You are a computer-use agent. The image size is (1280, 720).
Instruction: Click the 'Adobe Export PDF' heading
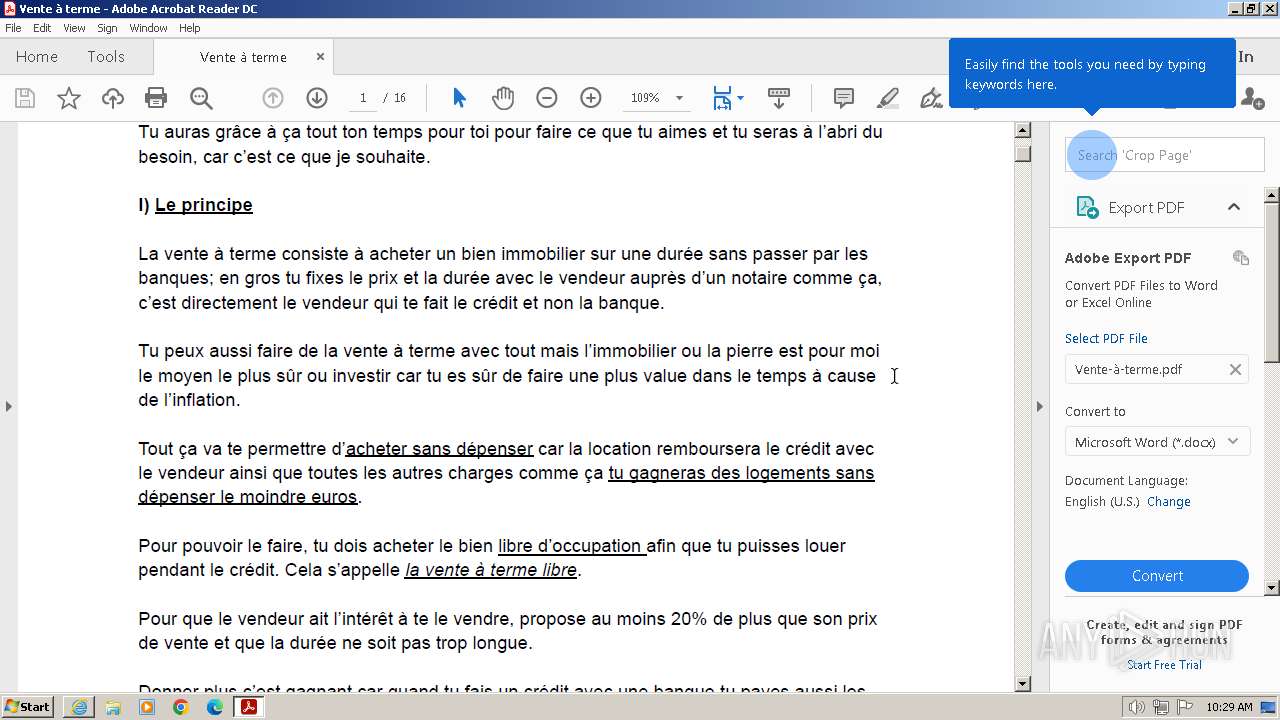pyautogui.click(x=1127, y=258)
